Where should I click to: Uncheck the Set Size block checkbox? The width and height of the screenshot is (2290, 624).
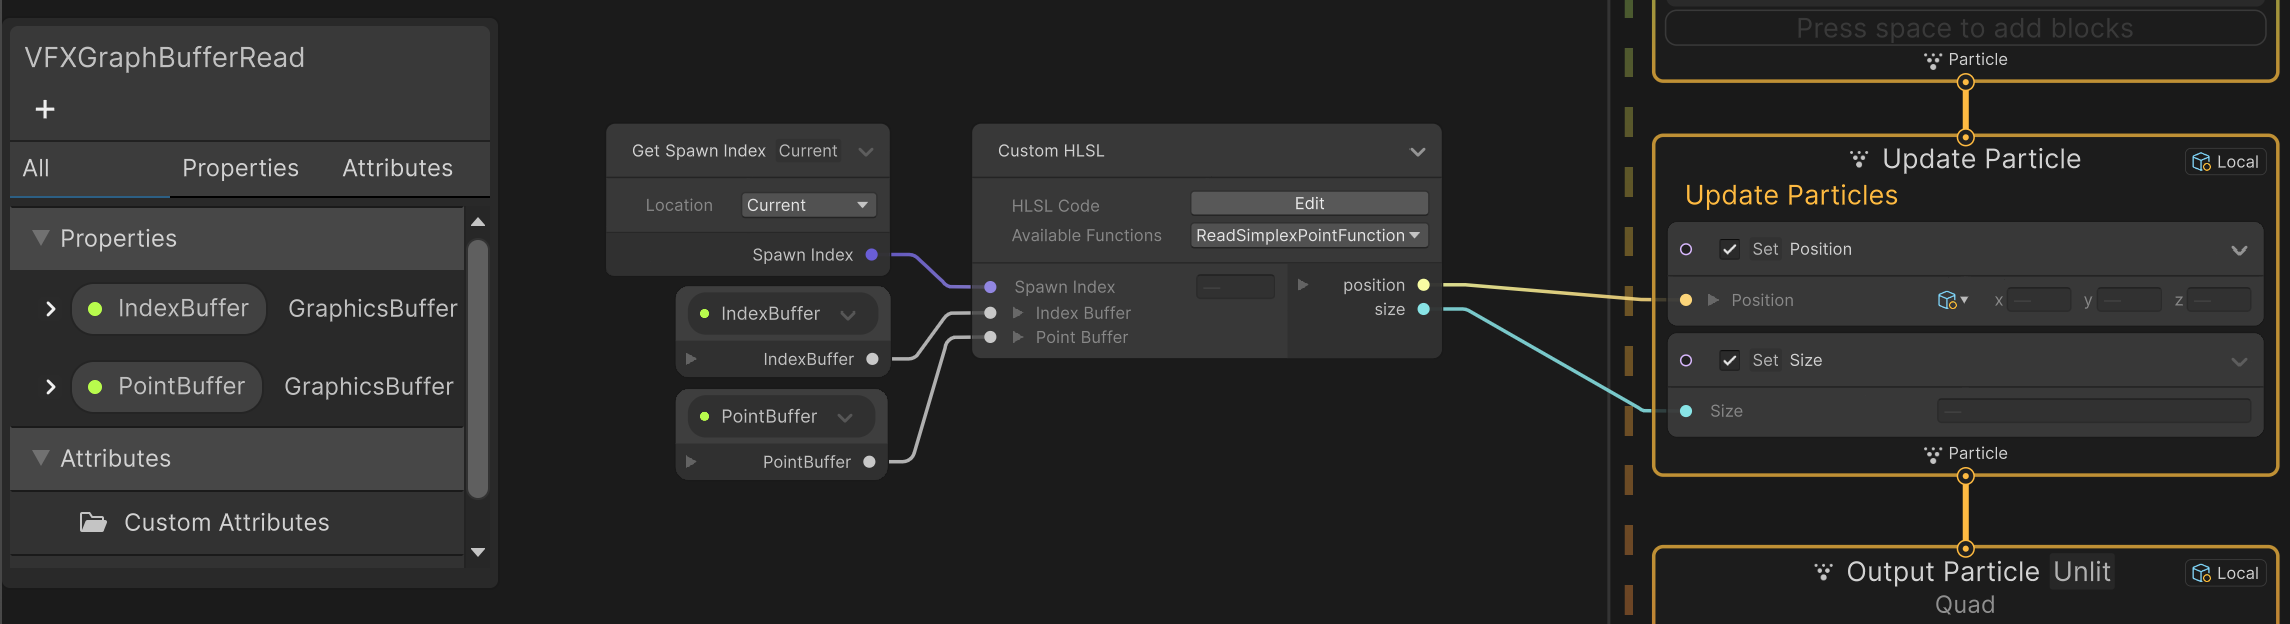(x=1729, y=360)
